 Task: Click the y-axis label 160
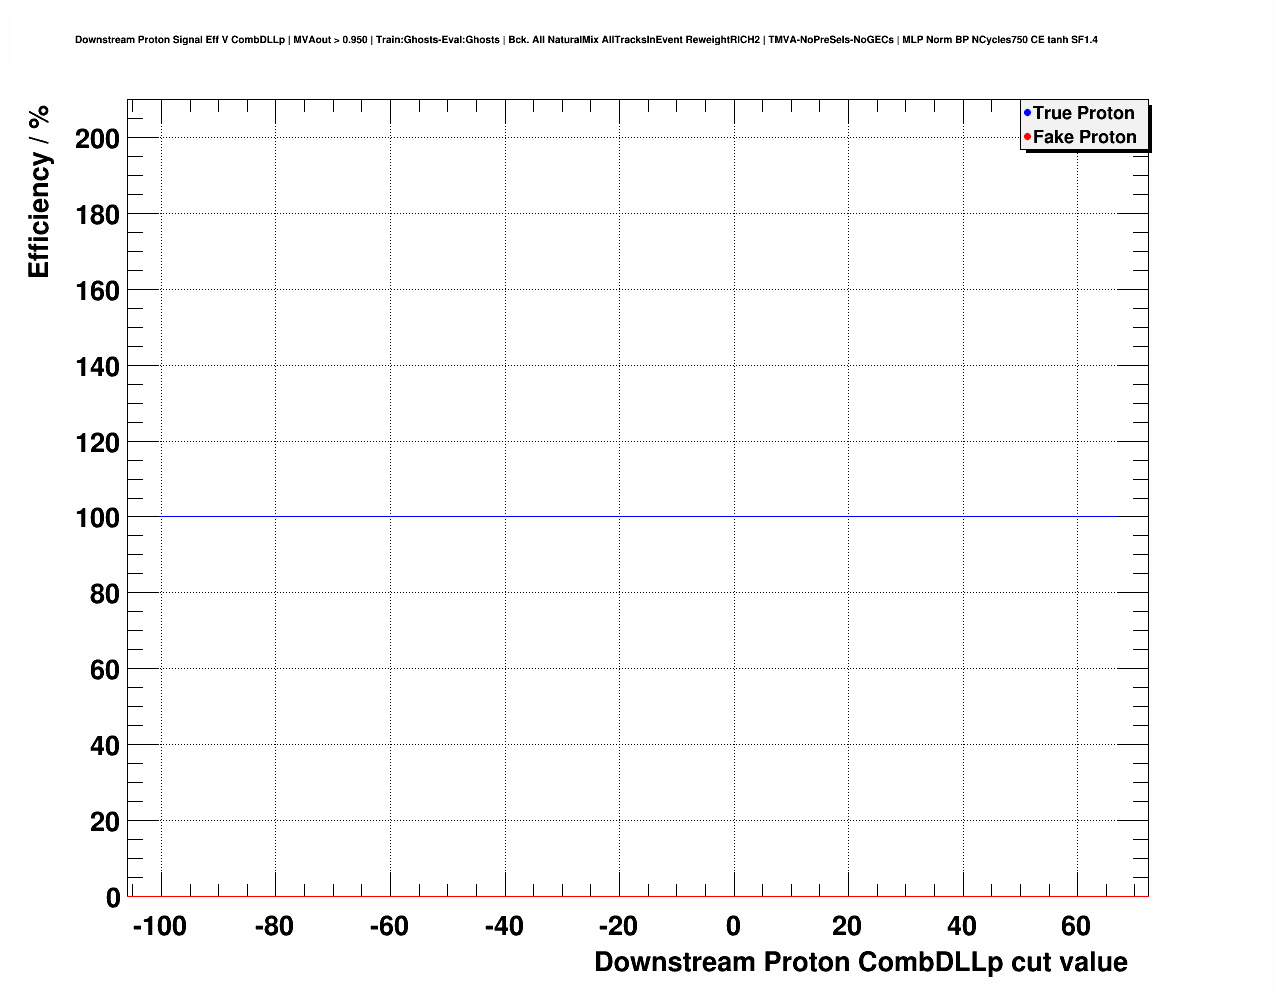point(97,291)
